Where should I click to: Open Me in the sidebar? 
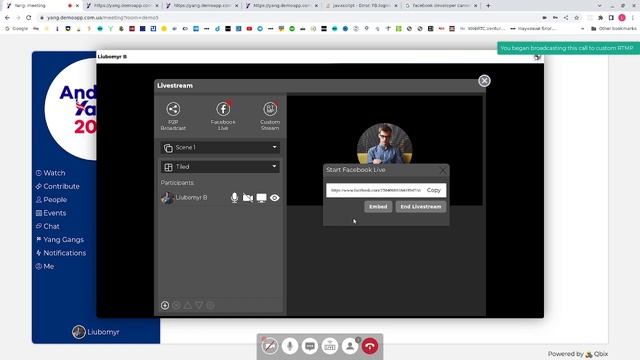(x=45, y=266)
